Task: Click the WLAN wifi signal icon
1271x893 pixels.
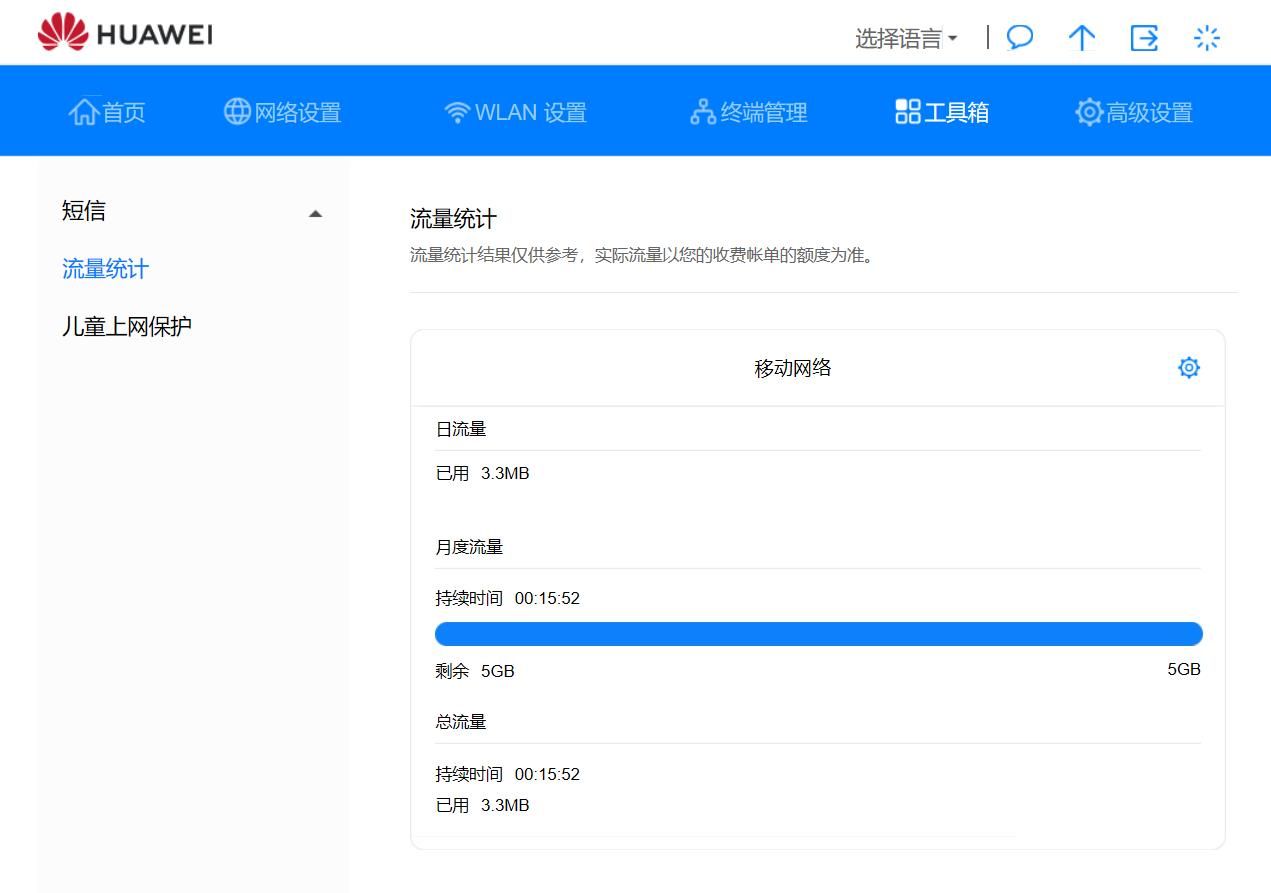Action: [x=457, y=113]
